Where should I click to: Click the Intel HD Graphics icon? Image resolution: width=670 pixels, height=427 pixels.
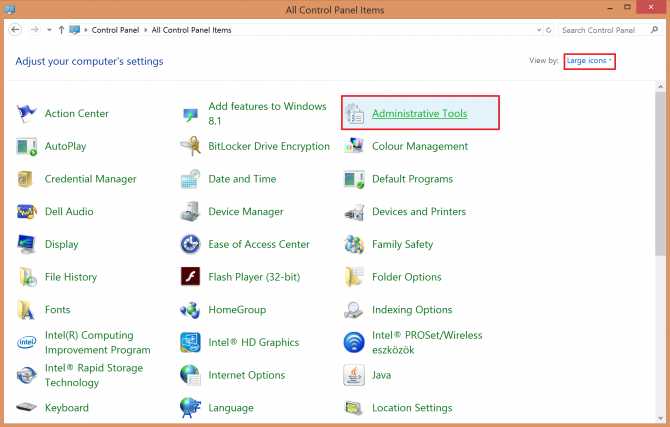(x=190, y=342)
